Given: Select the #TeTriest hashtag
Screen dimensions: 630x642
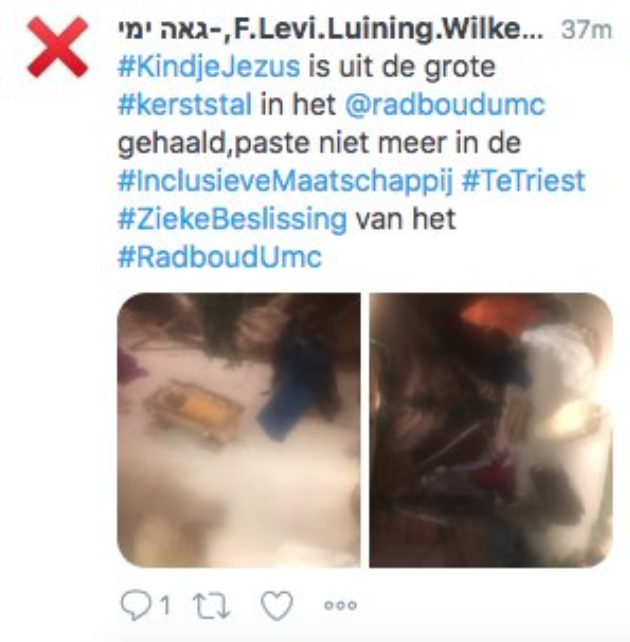Looking at the screenshot, I should pyautogui.click(x=524, y=181).
